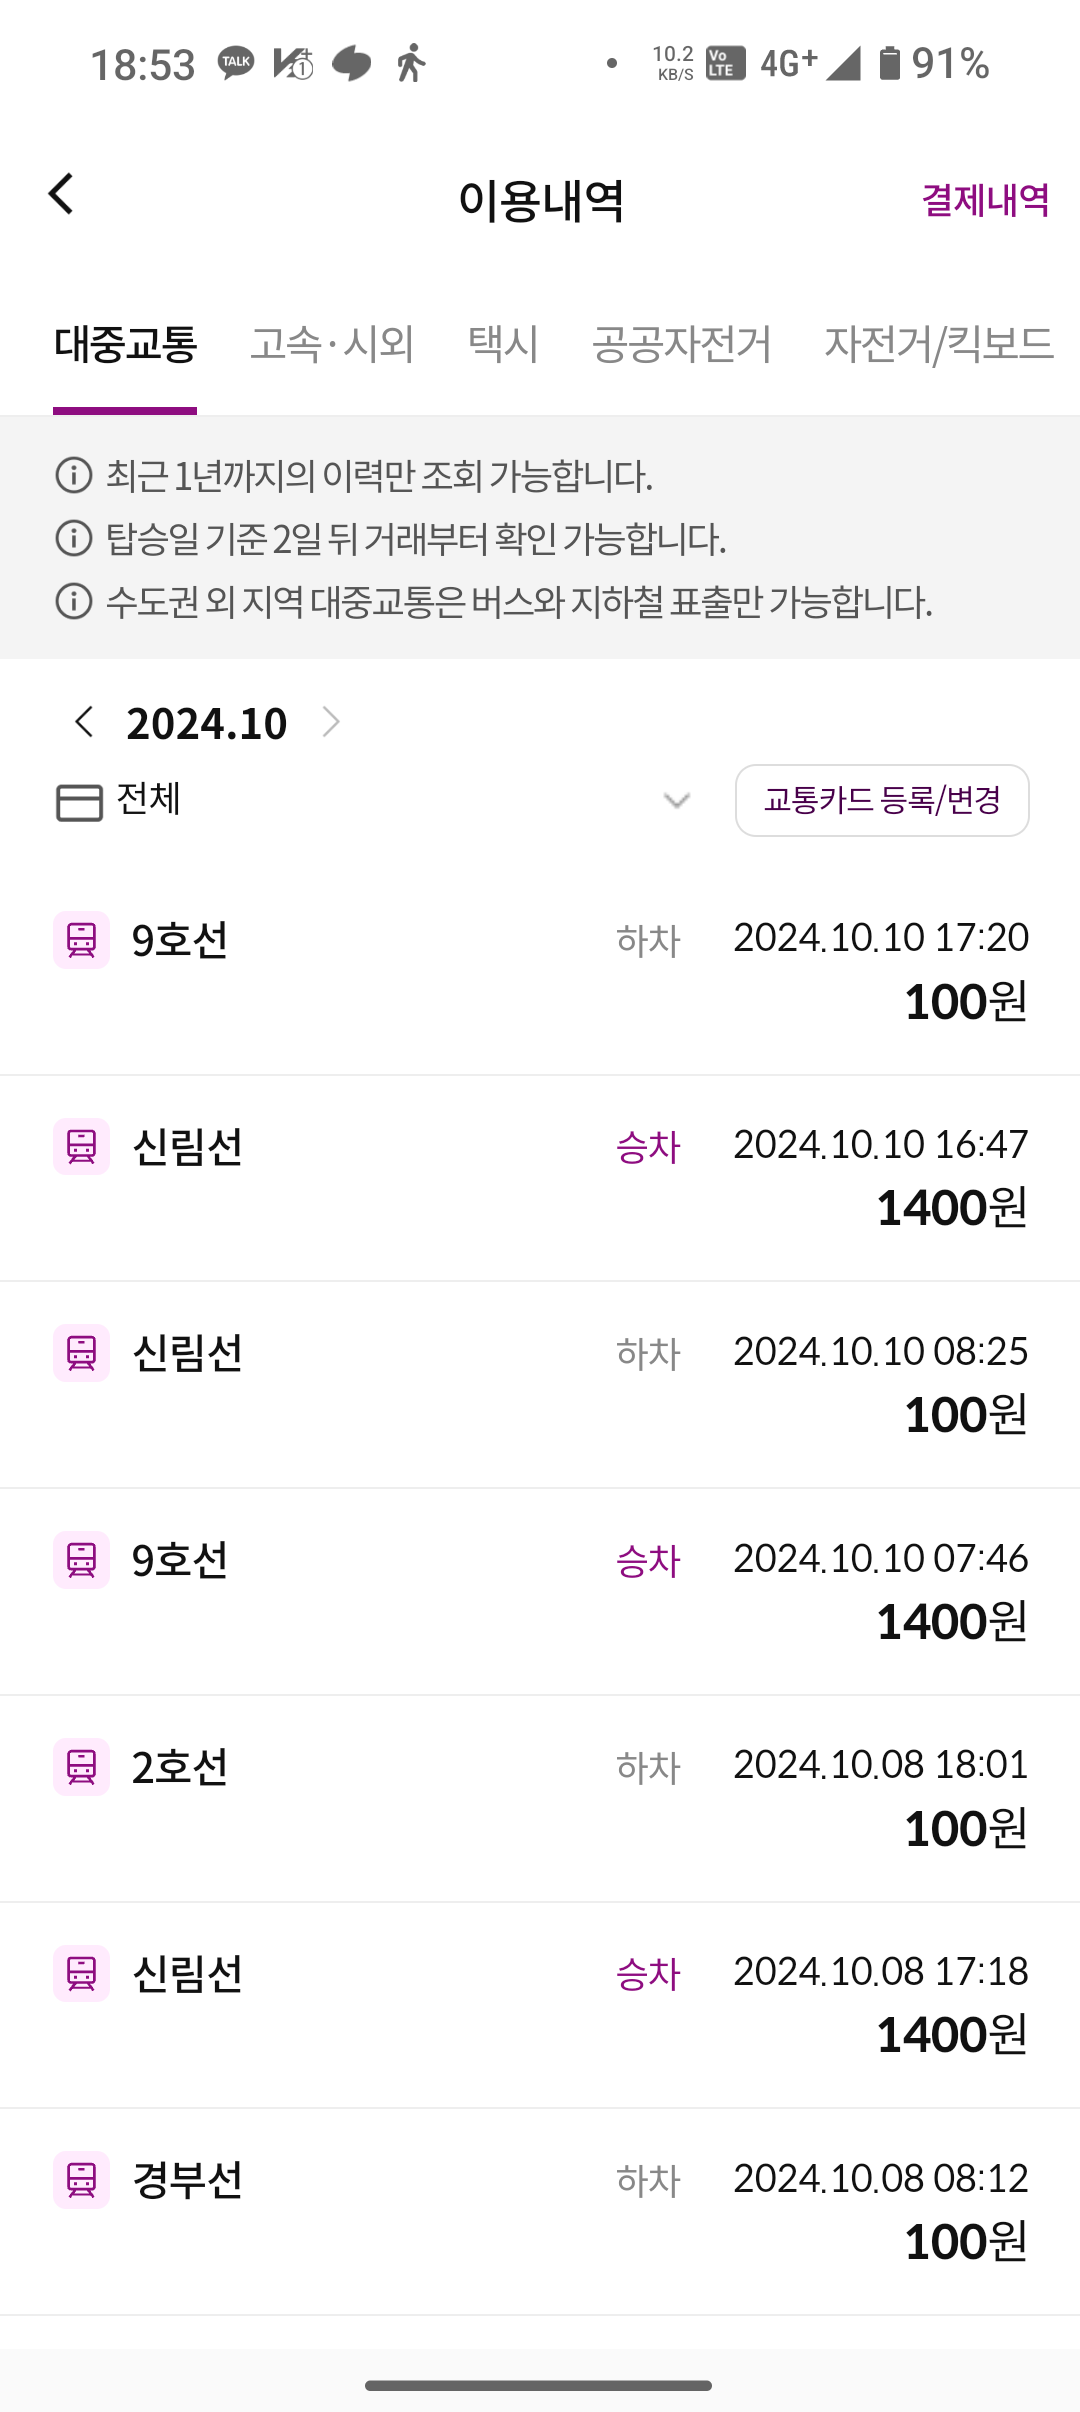Open the 공공자전거 tab

coord(681,344)
